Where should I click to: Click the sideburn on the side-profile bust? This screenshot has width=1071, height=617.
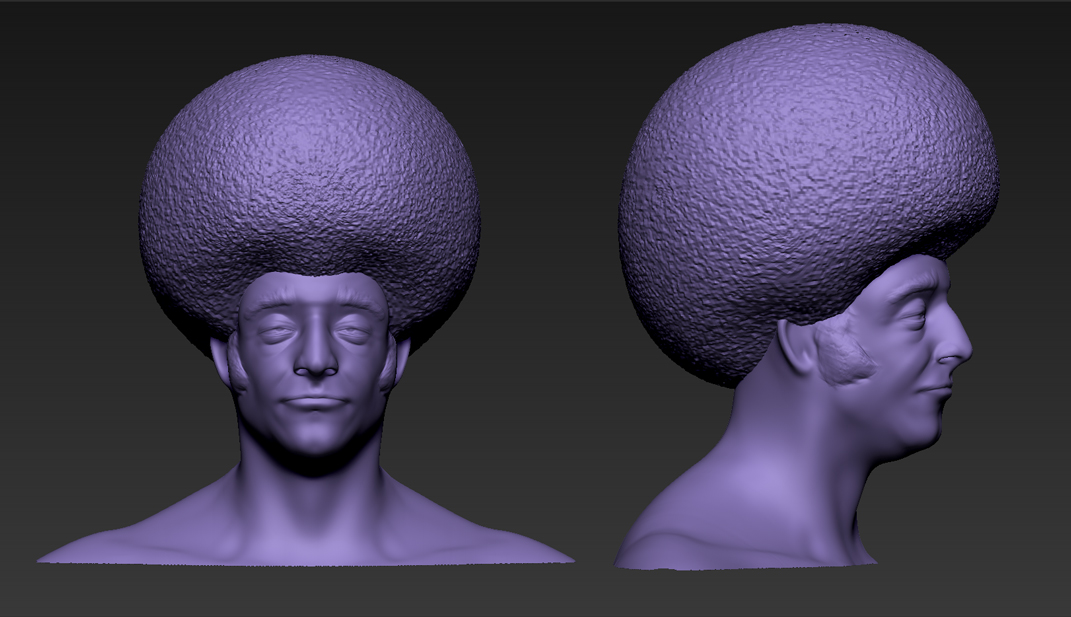845,351
